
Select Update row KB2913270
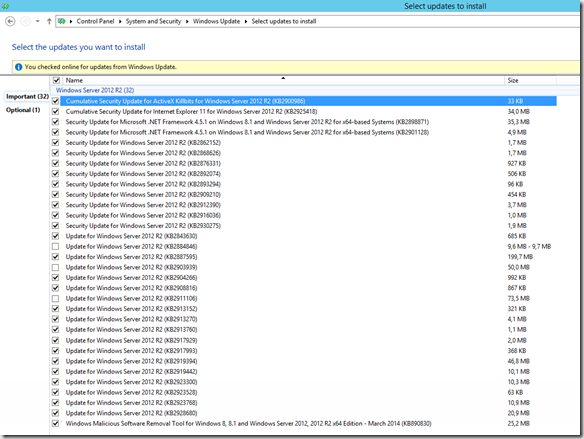pyautogui.click(x=304, y=319)
